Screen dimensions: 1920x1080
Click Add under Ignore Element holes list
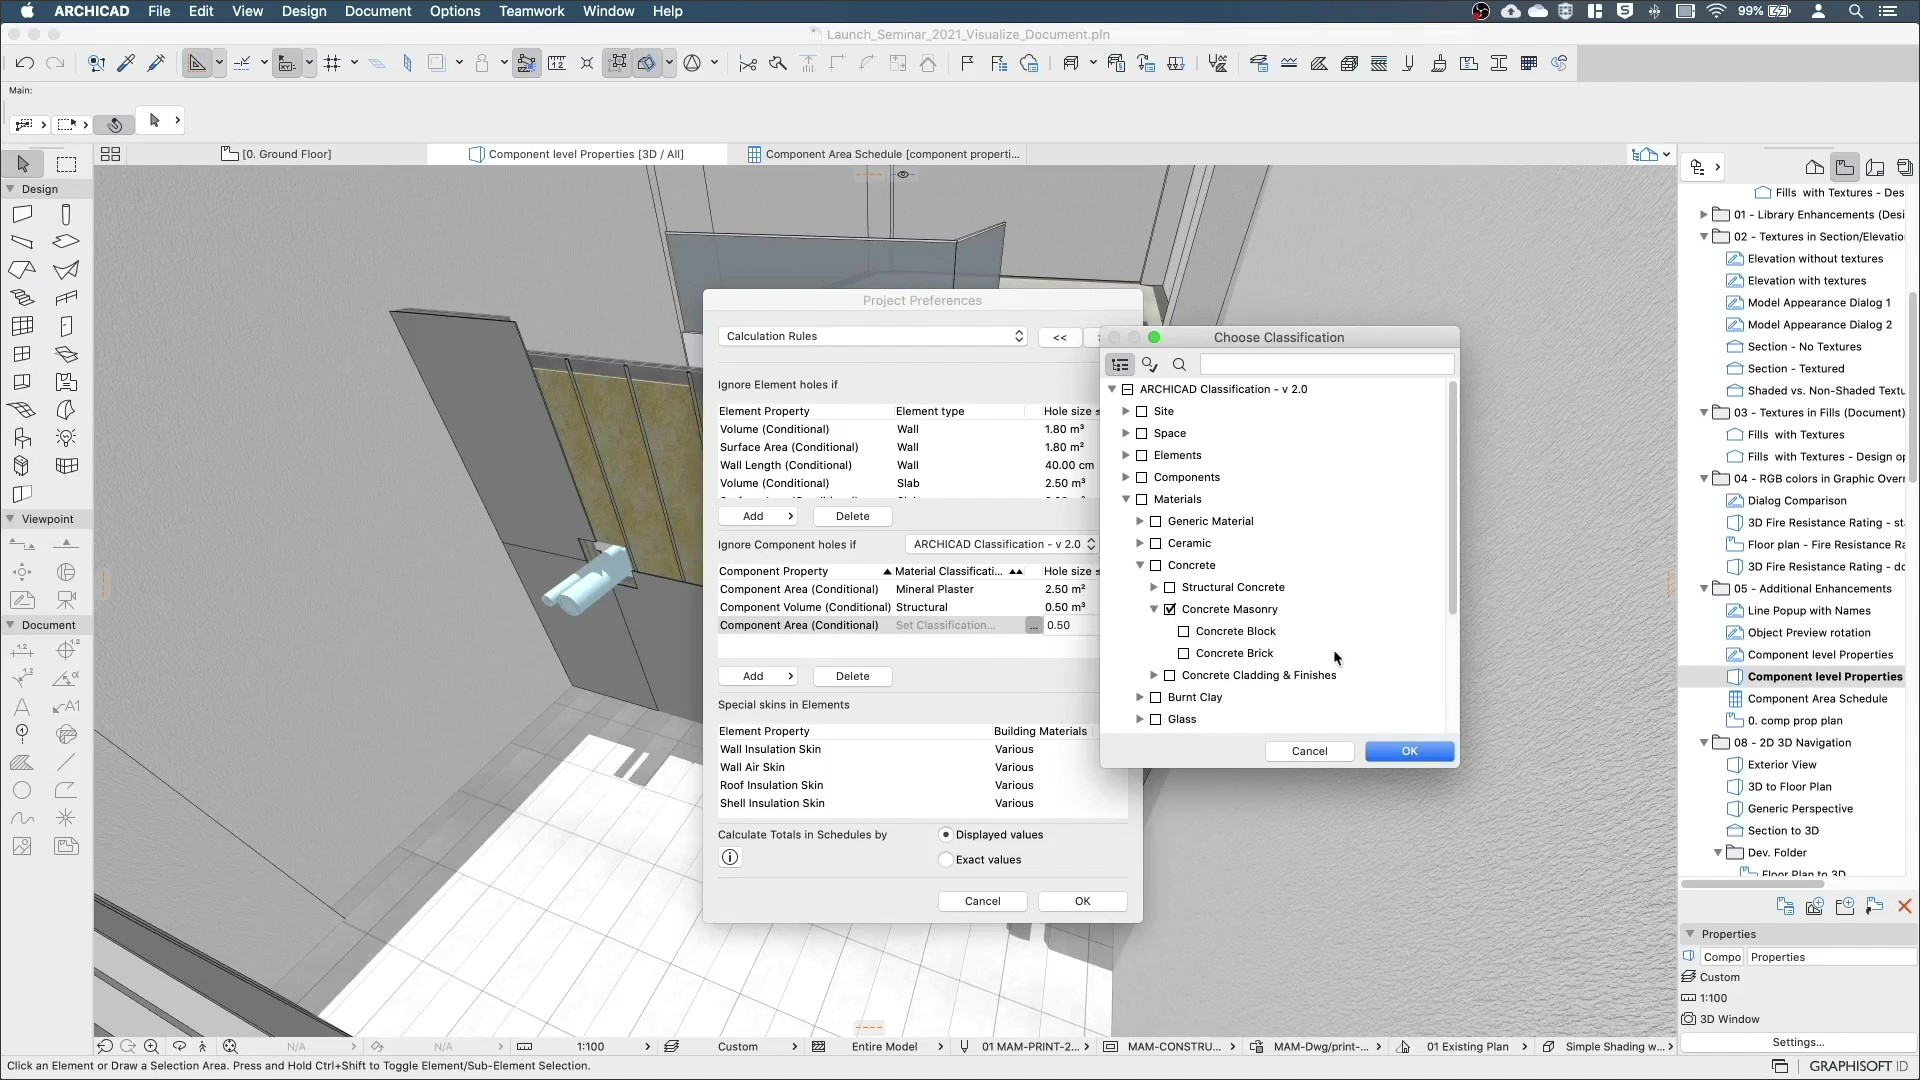pyautogui.click(x=758, y=516)
